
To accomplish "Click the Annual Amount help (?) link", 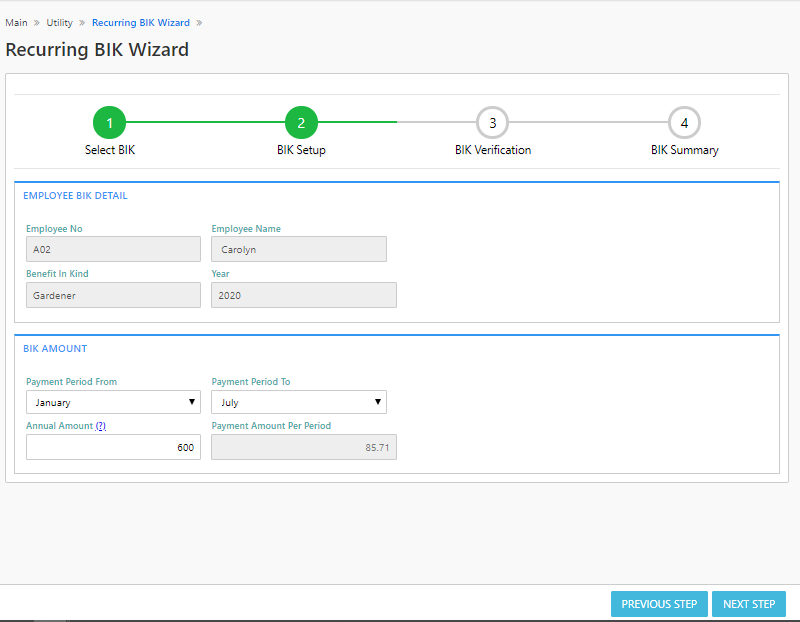I will click(101, 426).
